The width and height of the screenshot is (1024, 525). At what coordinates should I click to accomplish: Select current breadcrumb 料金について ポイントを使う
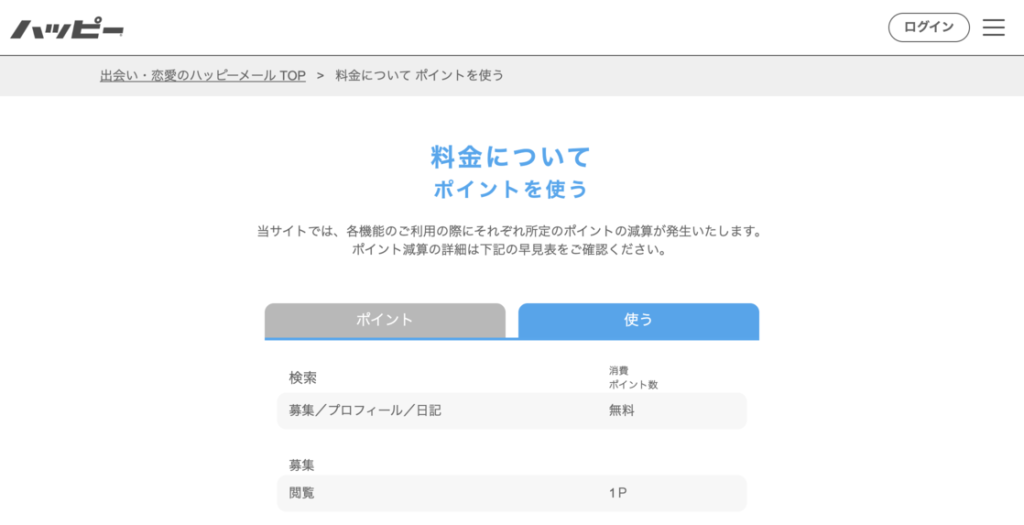coord(419,76)
